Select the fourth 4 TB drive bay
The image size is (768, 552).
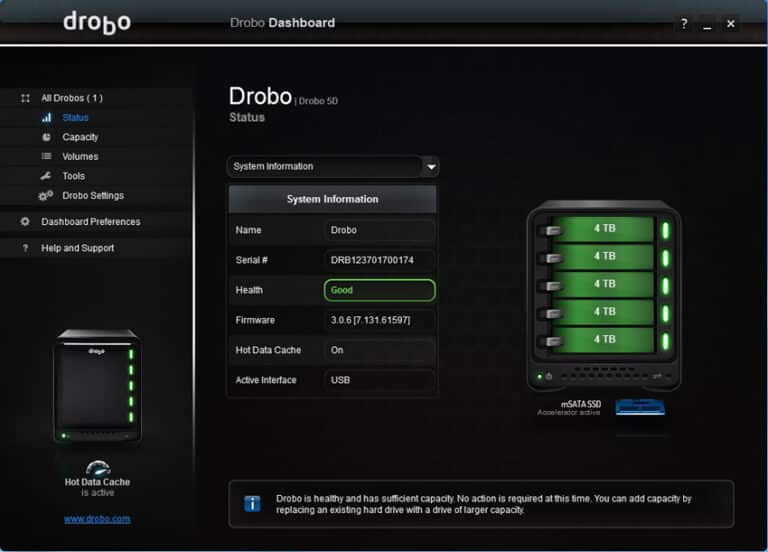point(602,312)
